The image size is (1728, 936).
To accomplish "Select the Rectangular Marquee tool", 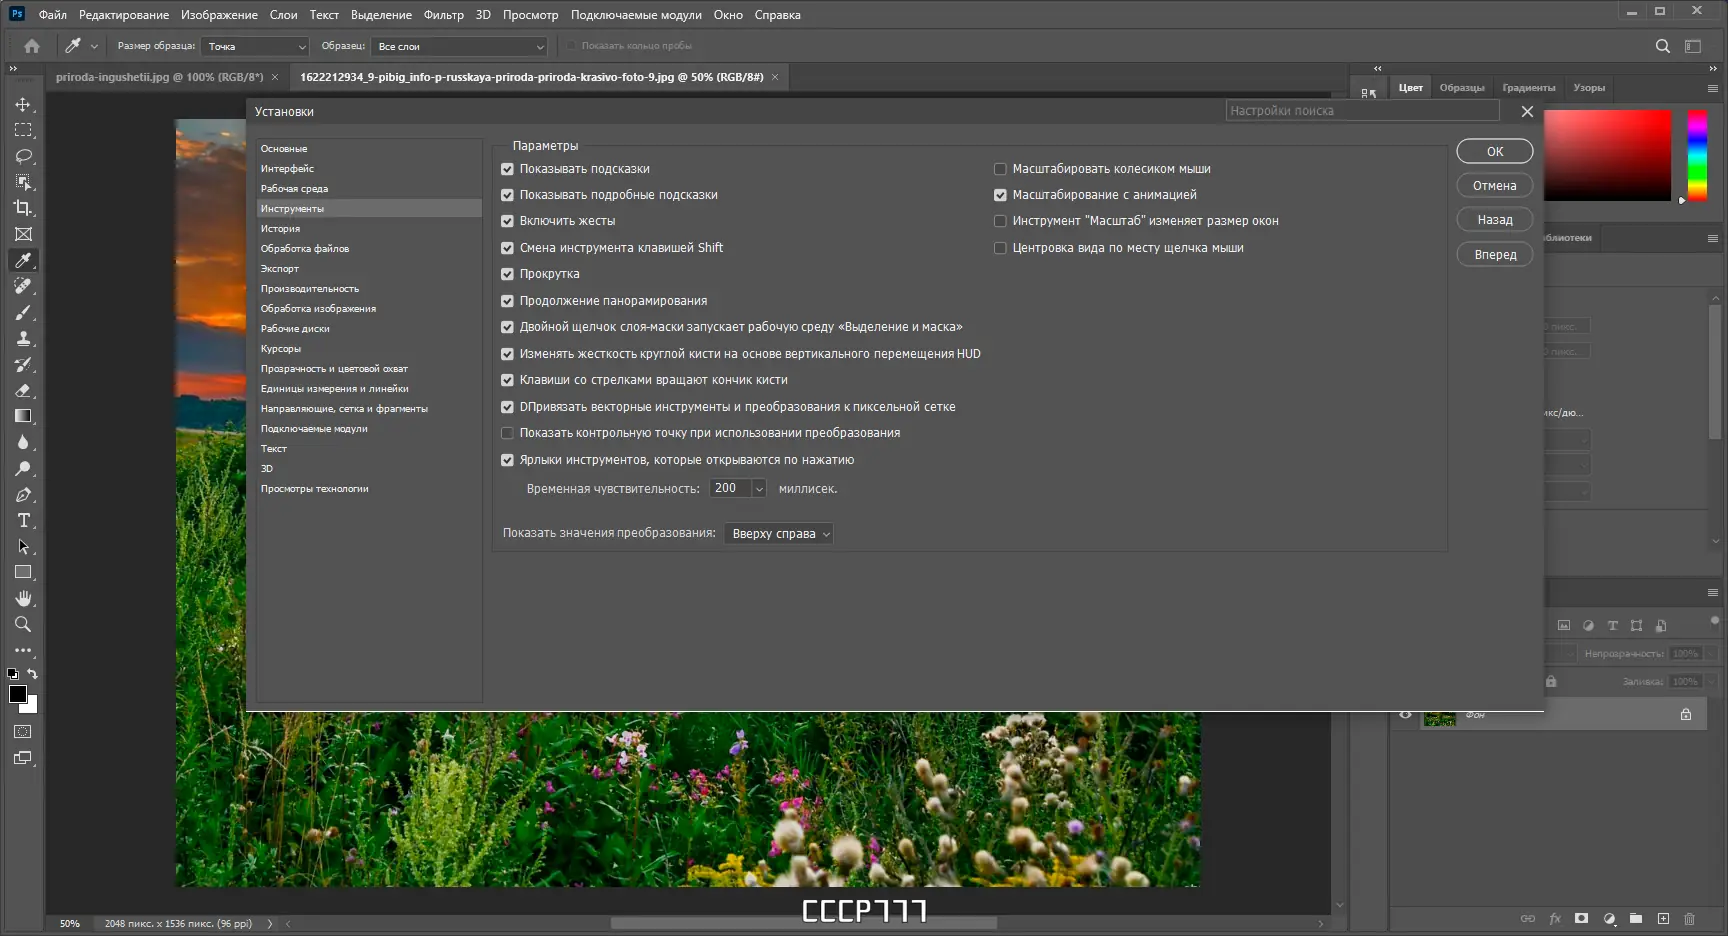I will [x=23, y=130].
